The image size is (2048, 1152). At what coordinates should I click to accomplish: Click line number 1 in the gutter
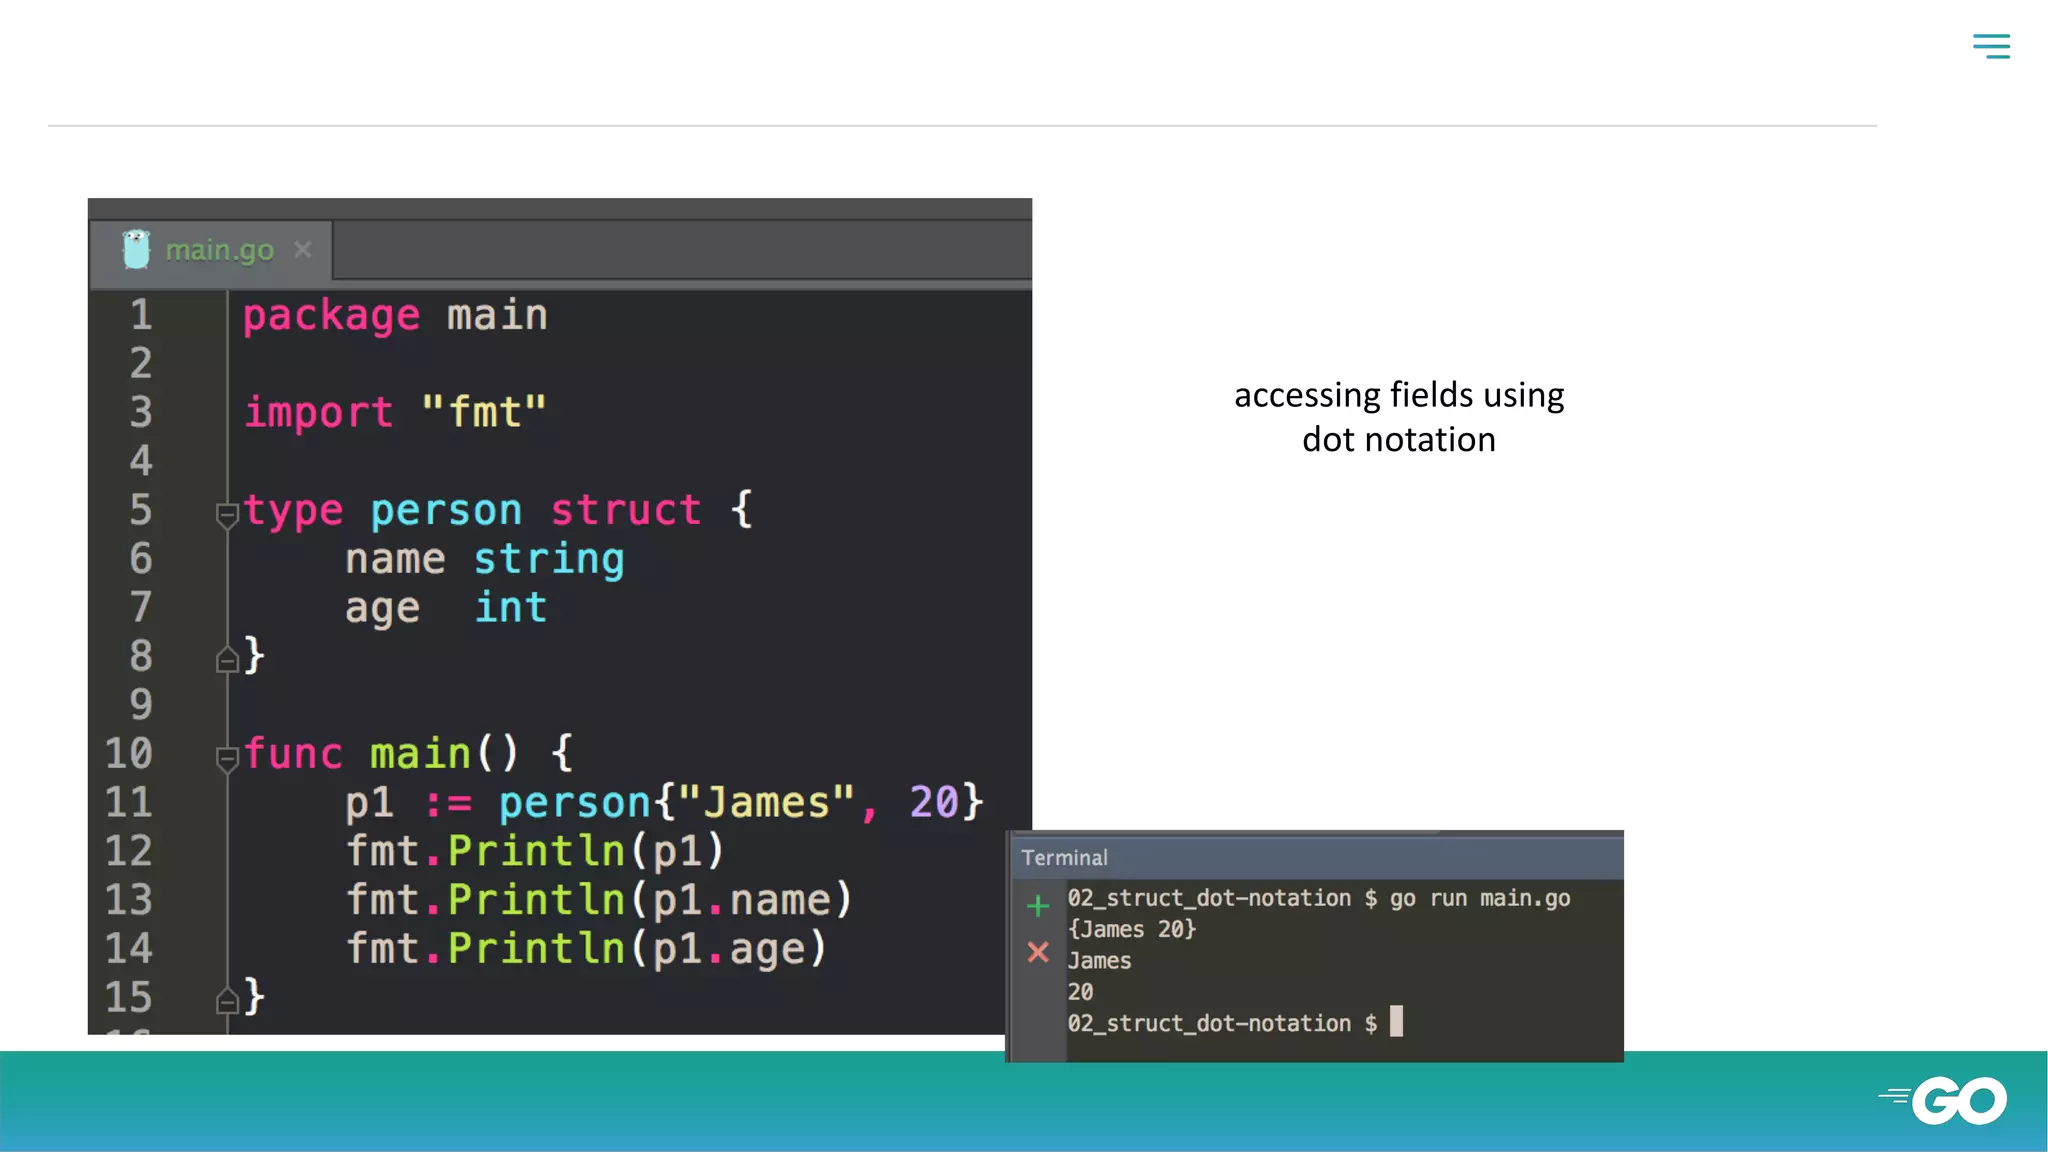click(x=141, y=315)
